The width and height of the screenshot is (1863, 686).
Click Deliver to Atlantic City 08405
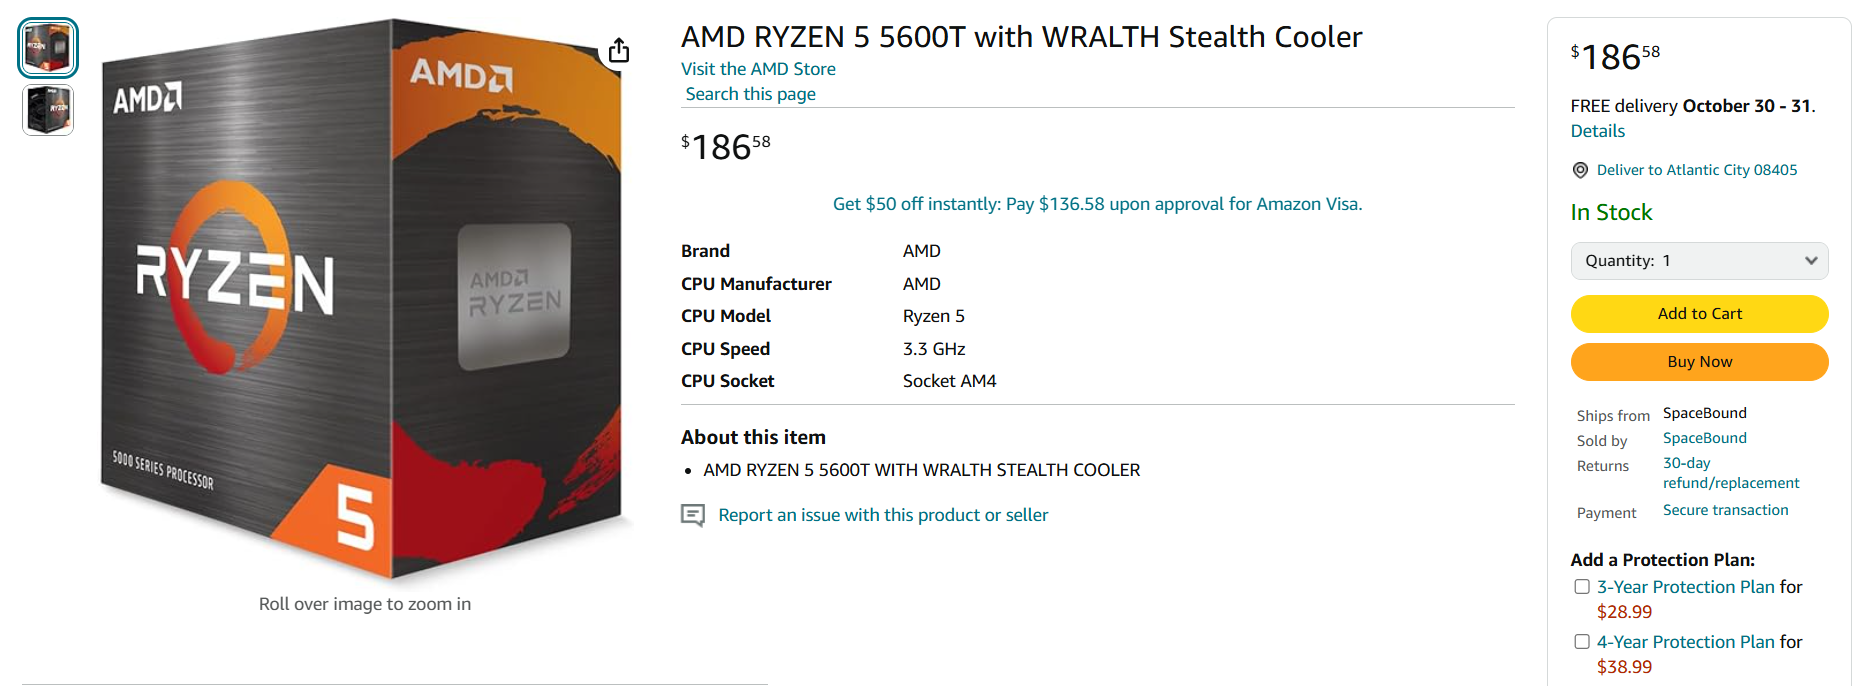click(x=1696, y=170)
